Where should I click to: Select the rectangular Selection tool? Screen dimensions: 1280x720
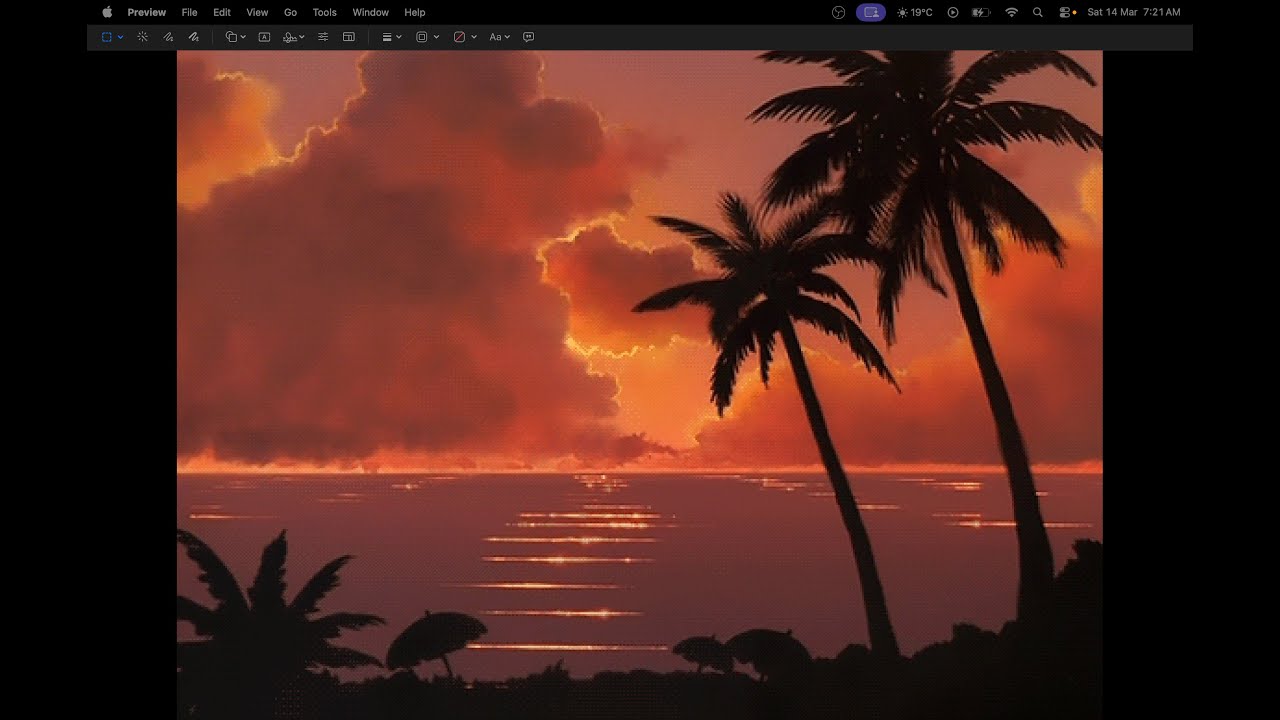pyautogui.click(x=107, y=37)
